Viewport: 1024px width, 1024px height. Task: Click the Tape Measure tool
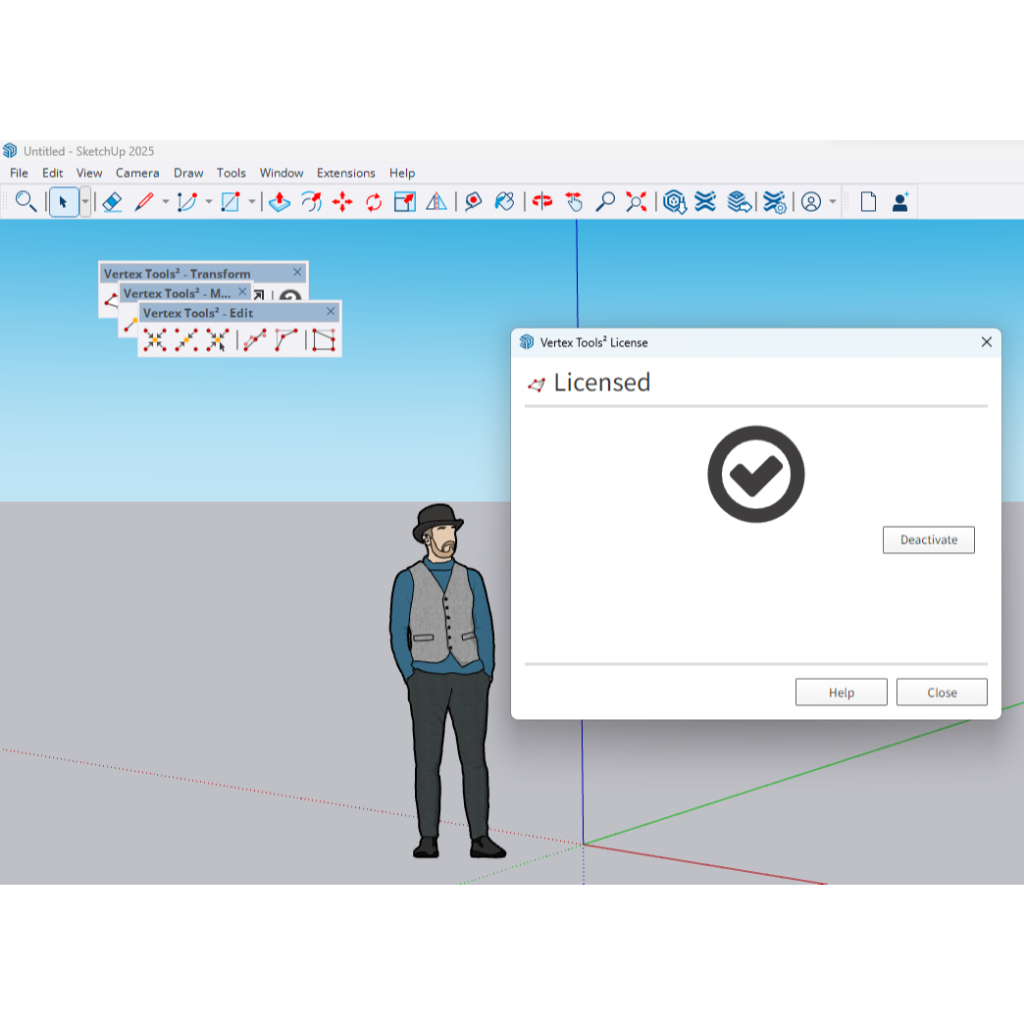pyautogui.click(x=473, y=202)
